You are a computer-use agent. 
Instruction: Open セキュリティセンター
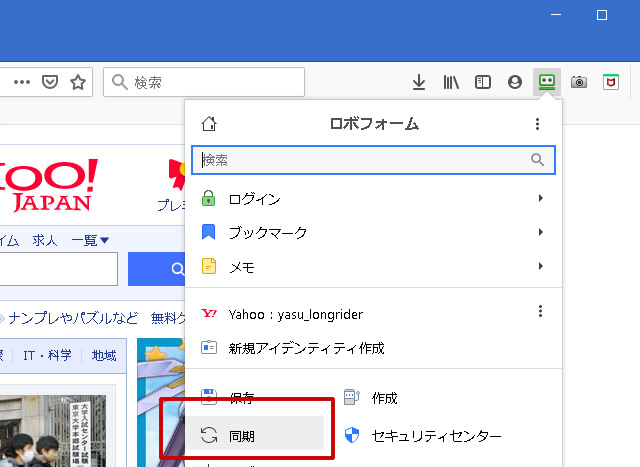click(423, 436)
